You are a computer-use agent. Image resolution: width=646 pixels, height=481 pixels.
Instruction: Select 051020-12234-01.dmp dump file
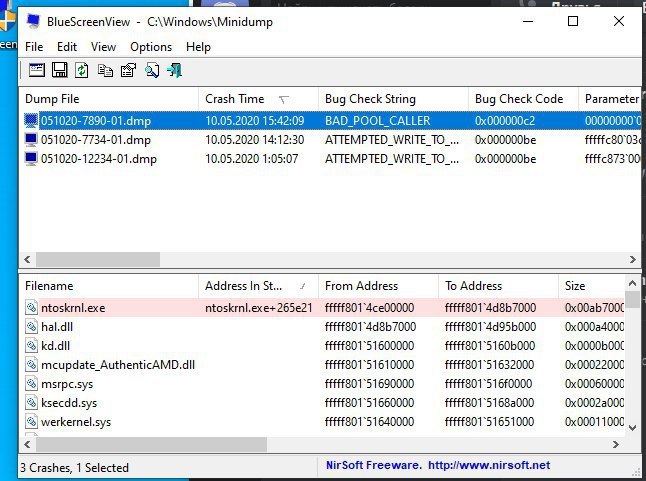coord(98,159)
